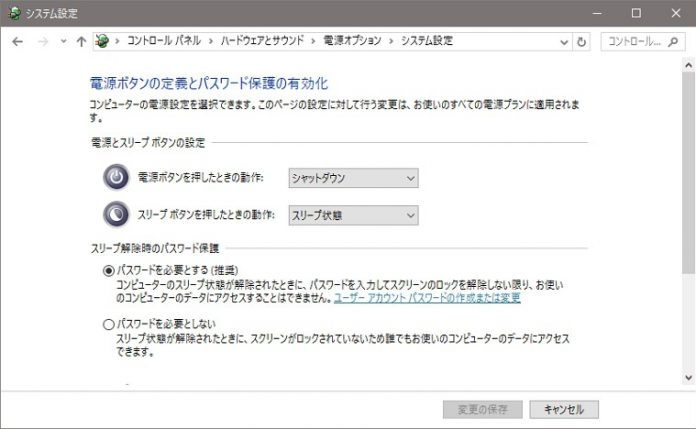The width and height of the screenshot is (696, 429).
Task: Expand chevron after コントロール パネル breadcrumb
Action: click(x=211, y=41)
